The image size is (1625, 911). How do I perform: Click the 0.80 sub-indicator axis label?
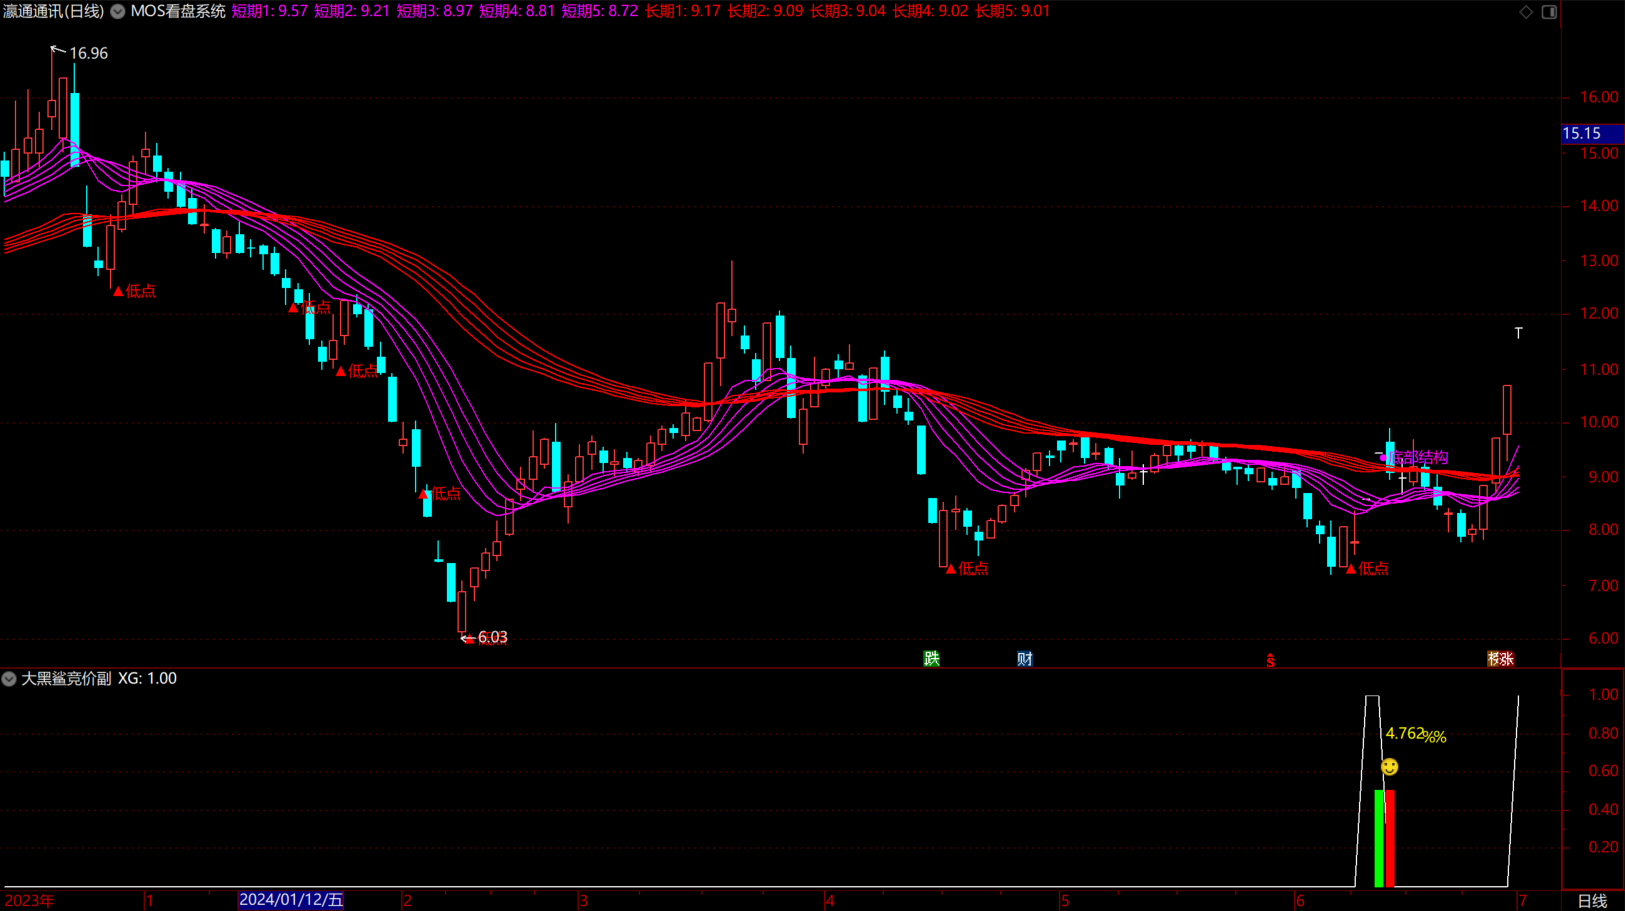click(1603, 733)
